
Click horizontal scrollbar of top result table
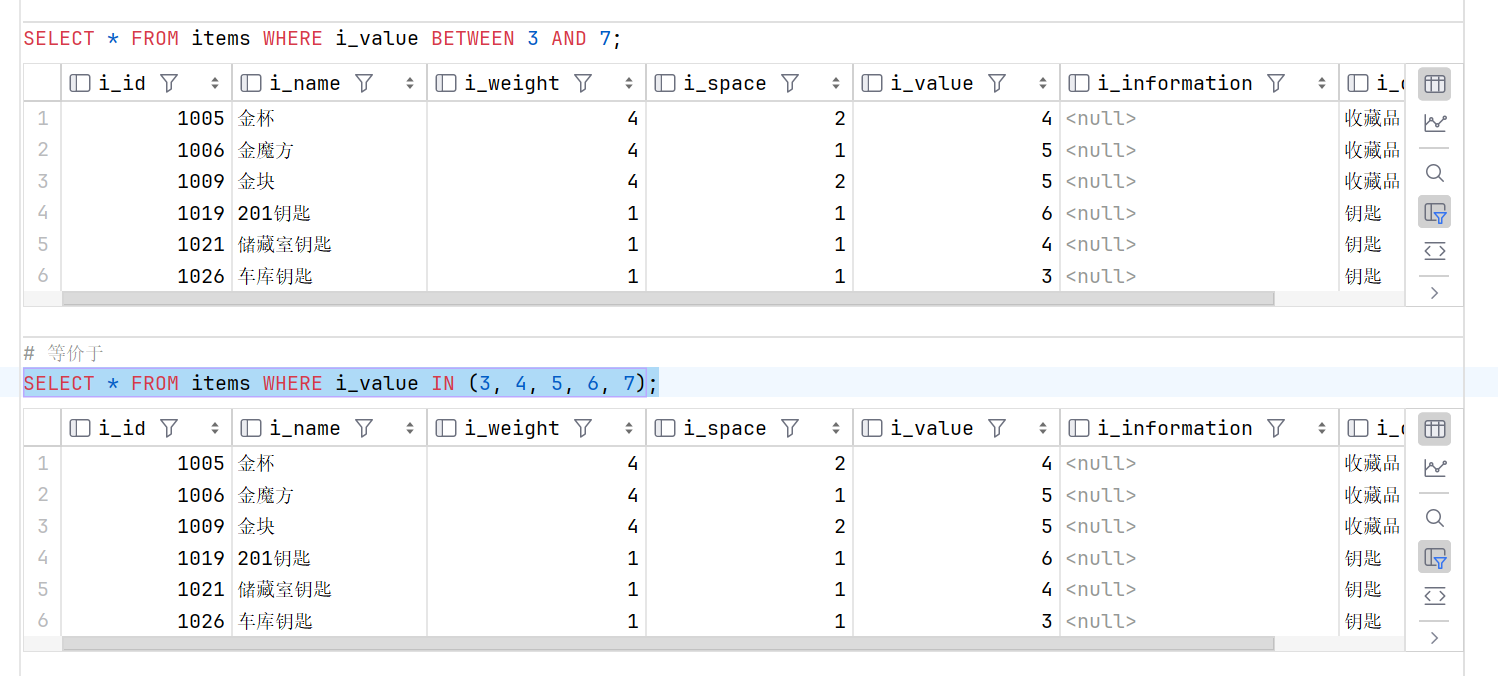pyautogui.click(x=668, y=298)
